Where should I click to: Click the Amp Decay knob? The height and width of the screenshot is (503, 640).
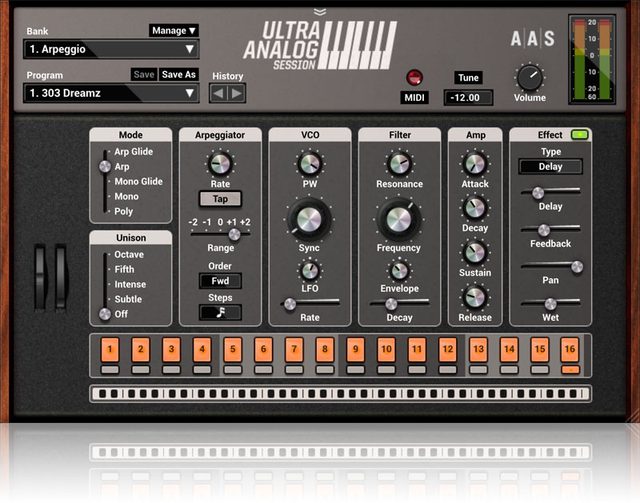475,208
